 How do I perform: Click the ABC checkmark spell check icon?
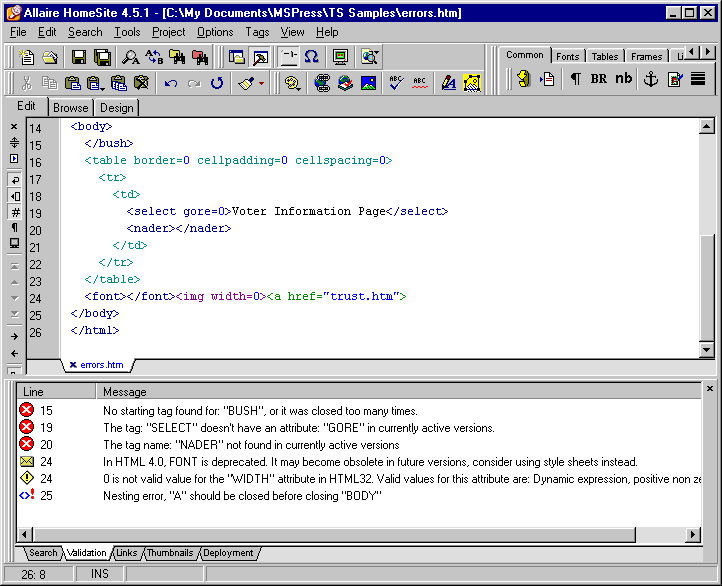396,83
